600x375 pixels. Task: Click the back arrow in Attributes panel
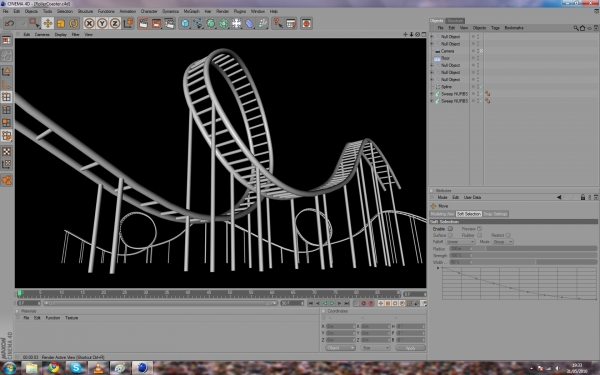click(x=559, y=197)
